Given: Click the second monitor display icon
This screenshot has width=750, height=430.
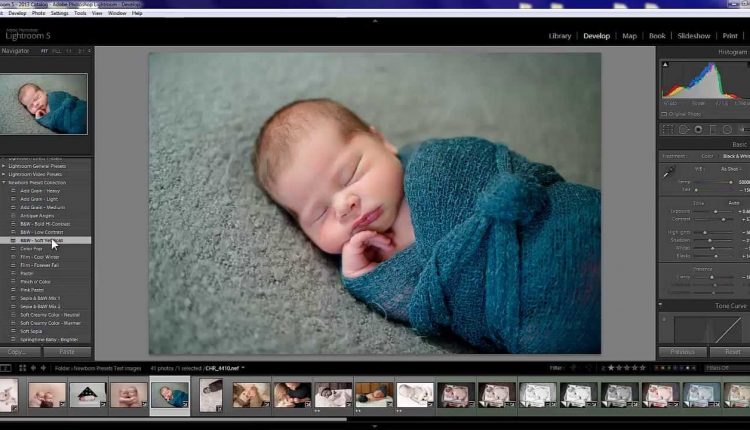Looking at the screenshot, I should [x=5, y=368].
